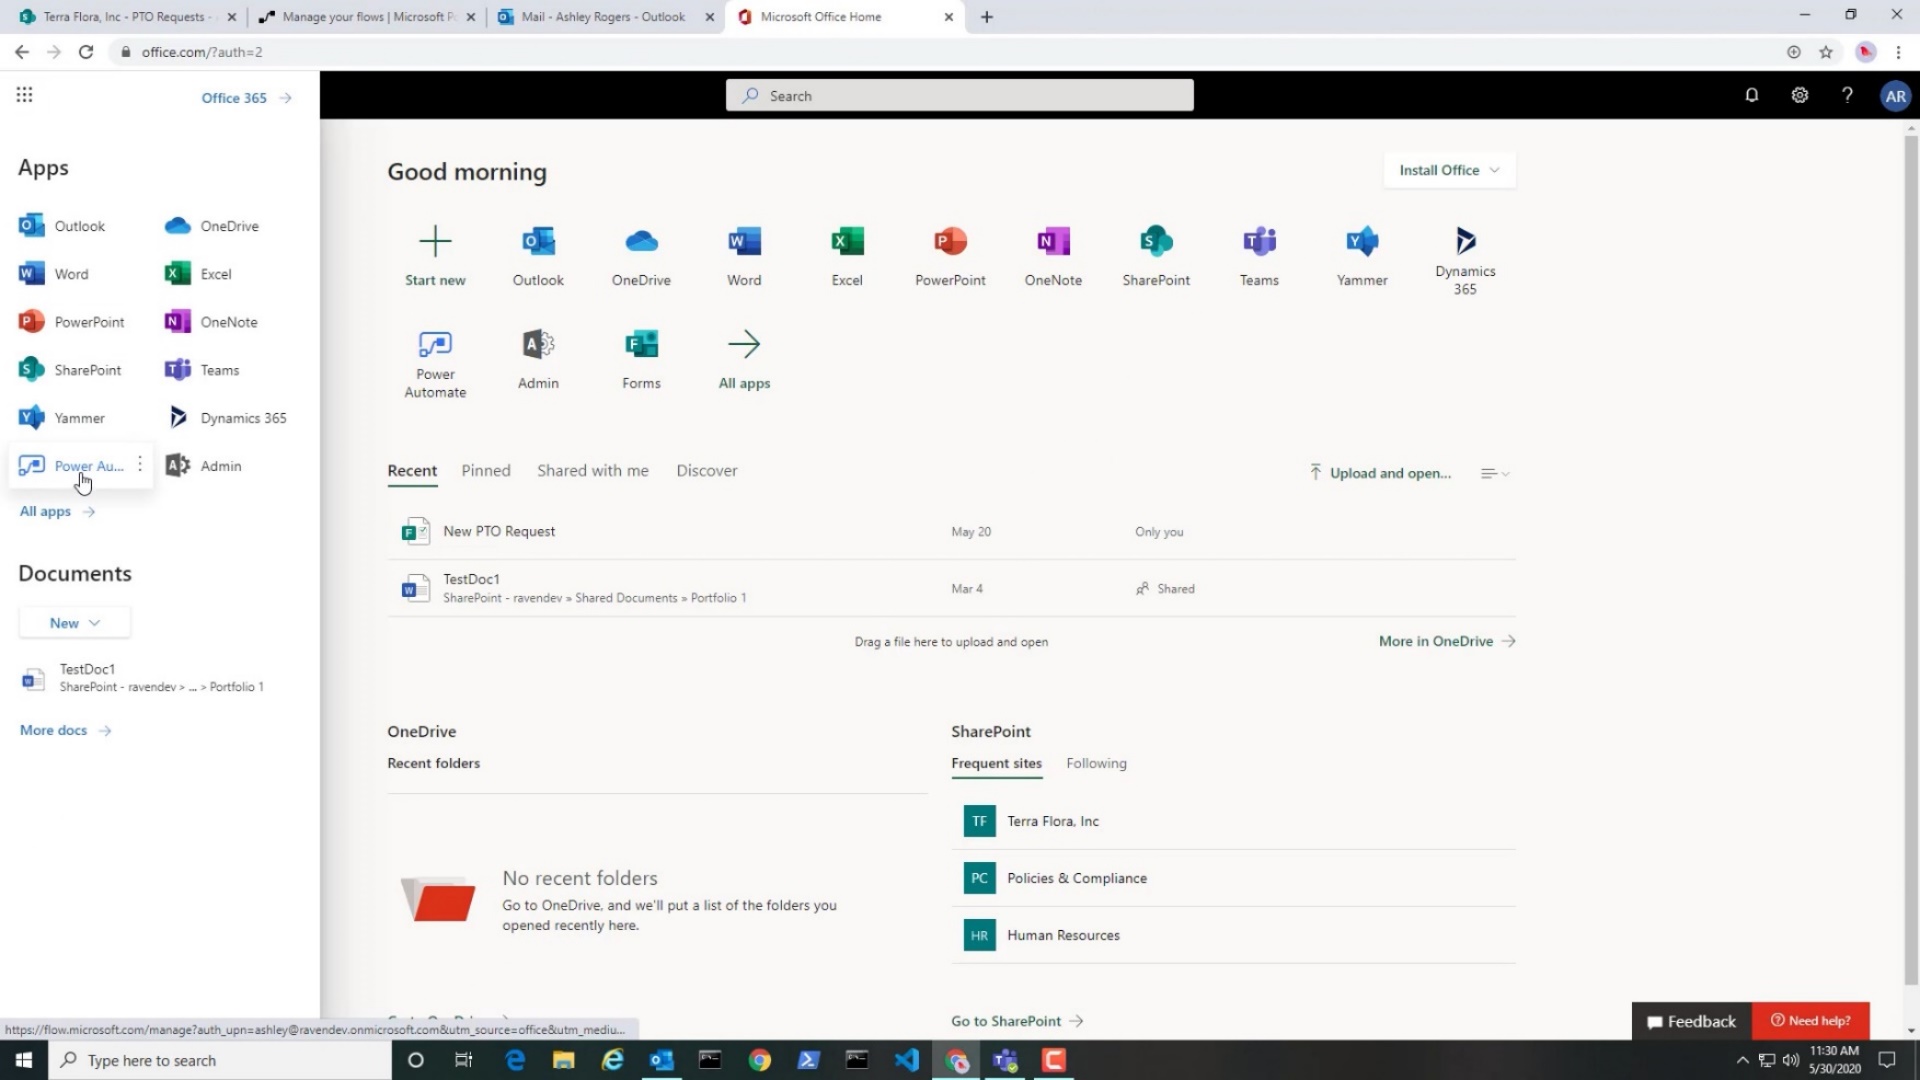Switch to Mail - Ashley Rogers Outlook tab
Screen dimensions: 1920x1080
point(603,17)
